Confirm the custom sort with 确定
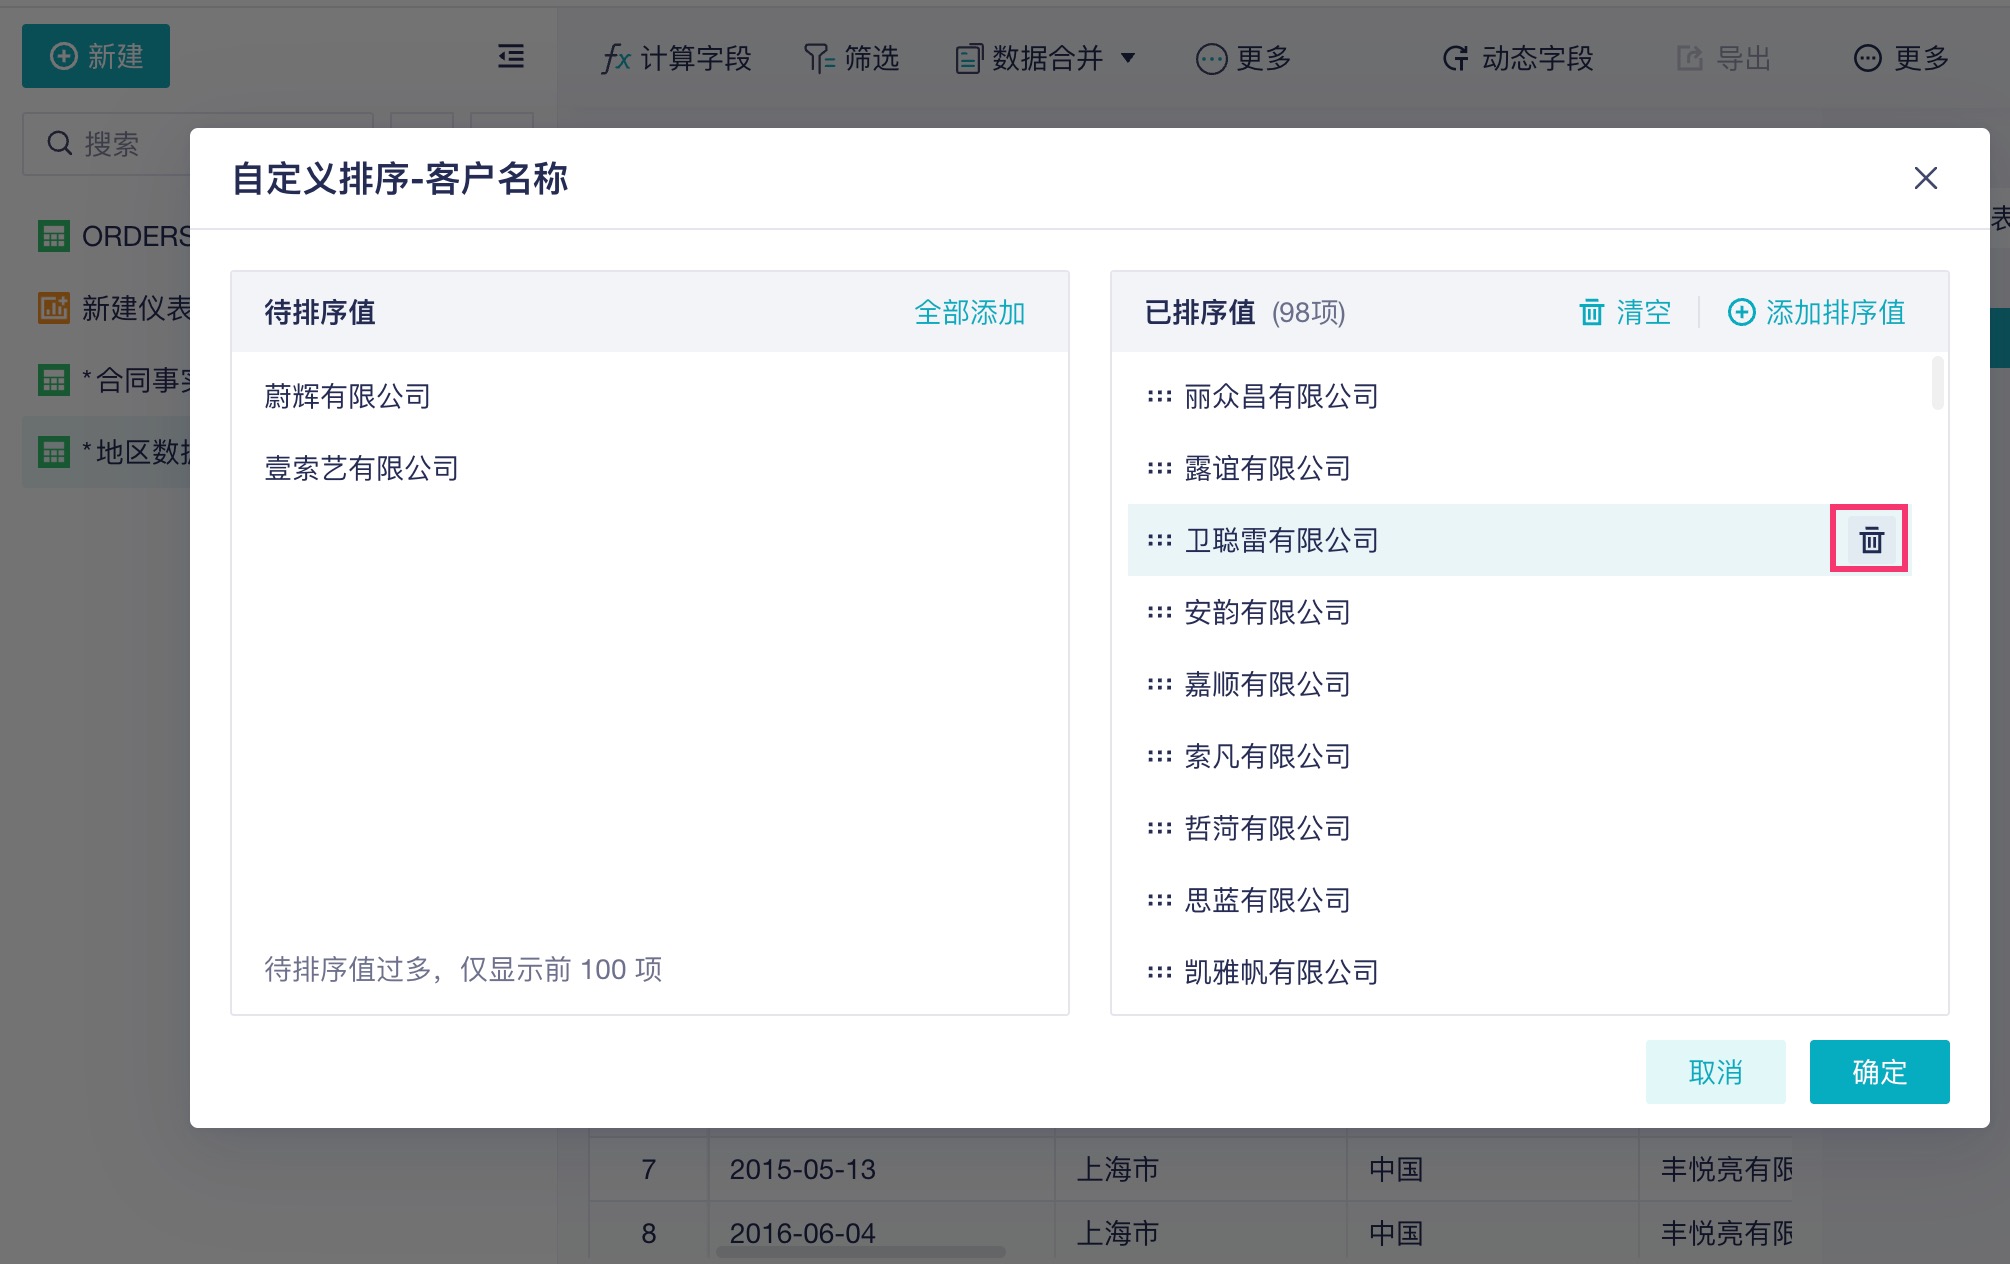This screenshot has height=1264, width=2010. click(x=1879, y=1072)
